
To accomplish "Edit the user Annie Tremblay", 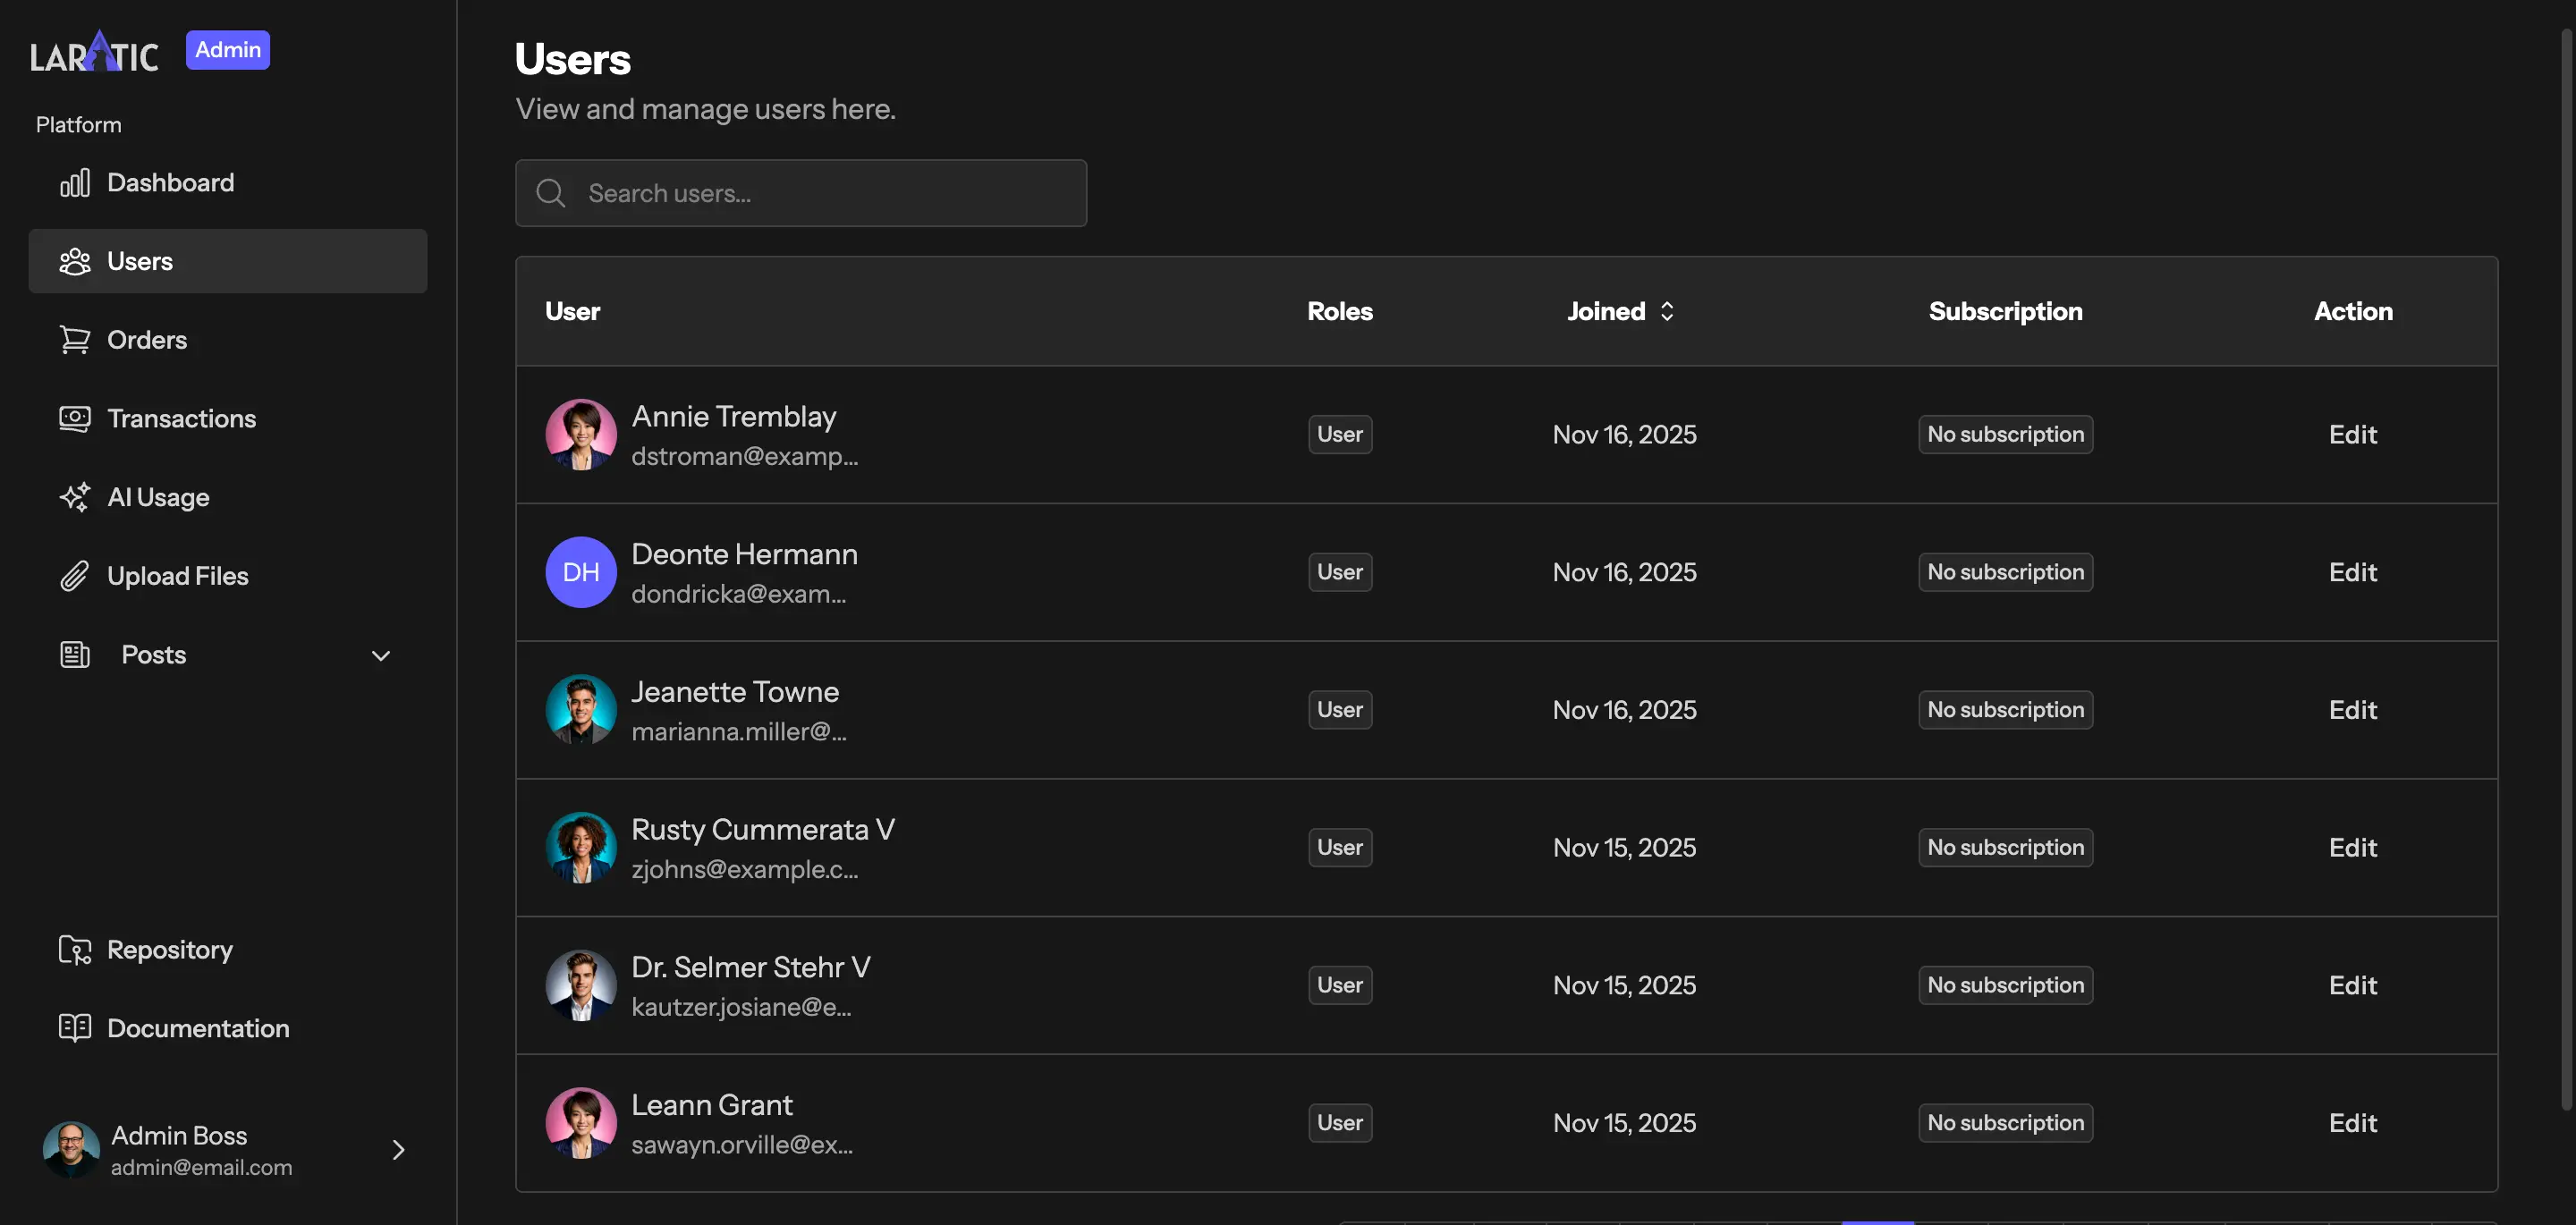I will click(2352, 434).
